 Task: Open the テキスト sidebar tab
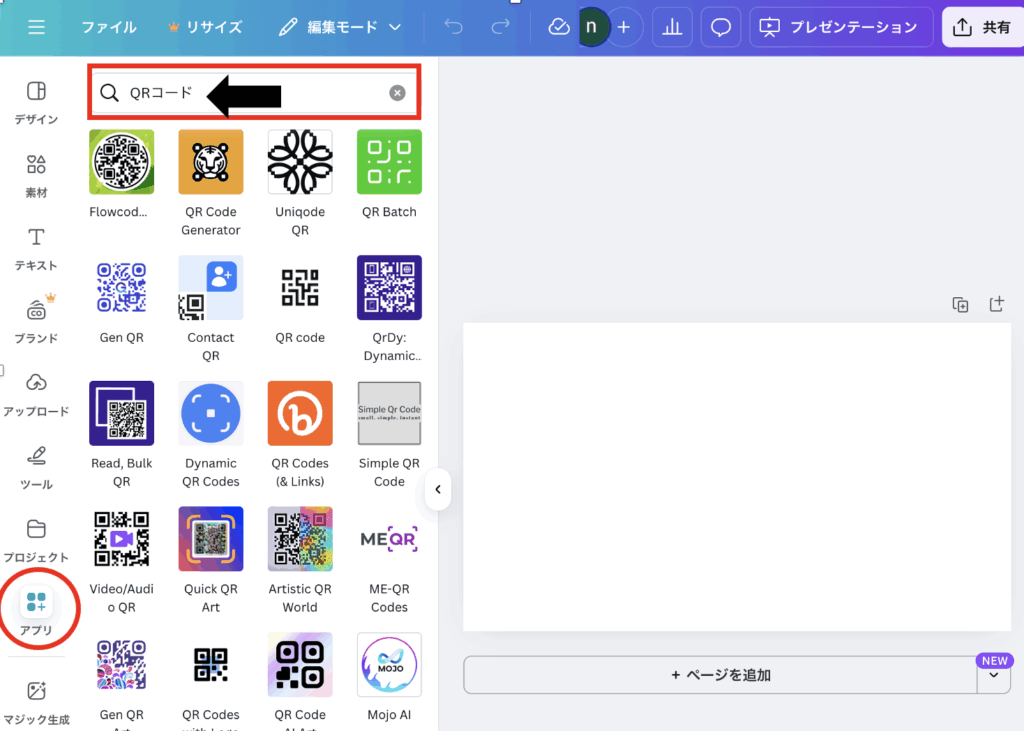[x=37, y=248]
